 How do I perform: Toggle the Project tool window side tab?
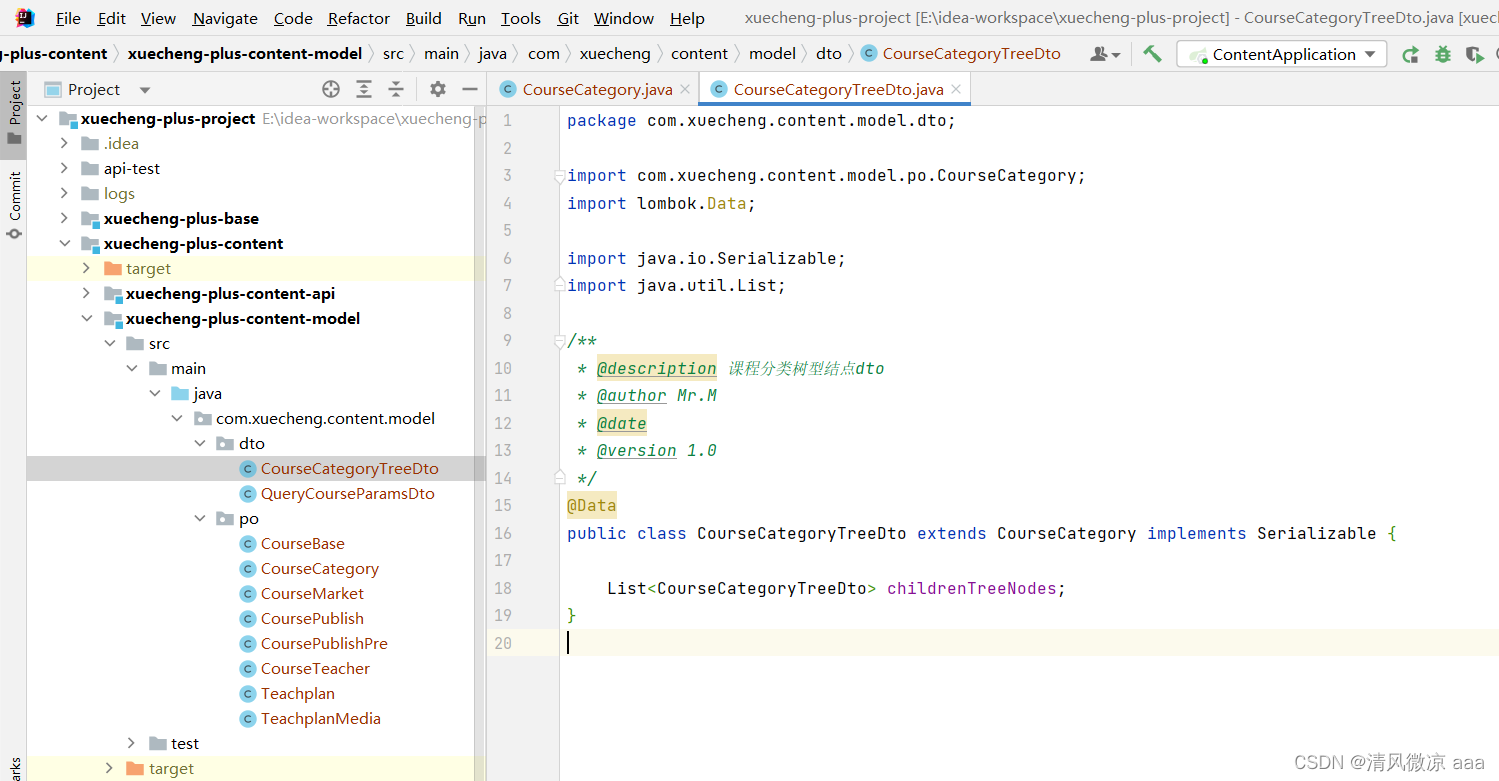coord(14,113)
